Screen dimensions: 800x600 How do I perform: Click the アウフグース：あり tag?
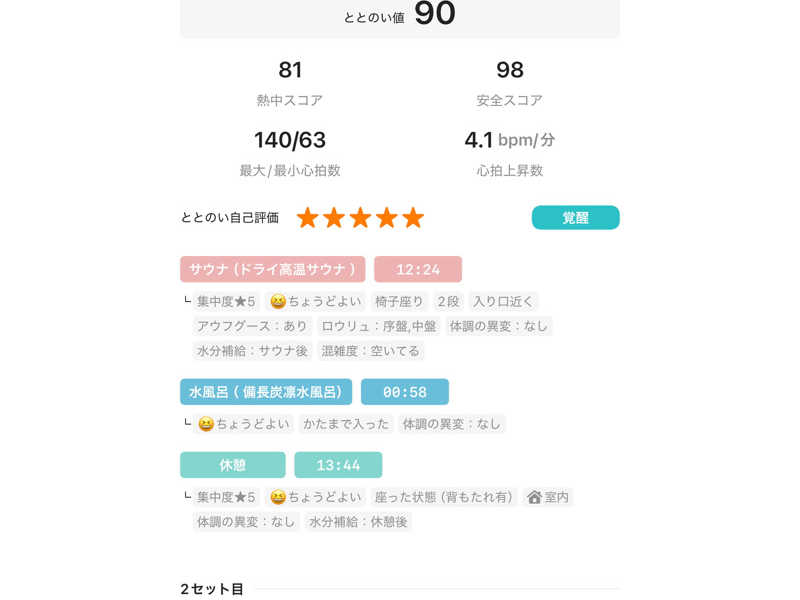click(x=252, y=326)
